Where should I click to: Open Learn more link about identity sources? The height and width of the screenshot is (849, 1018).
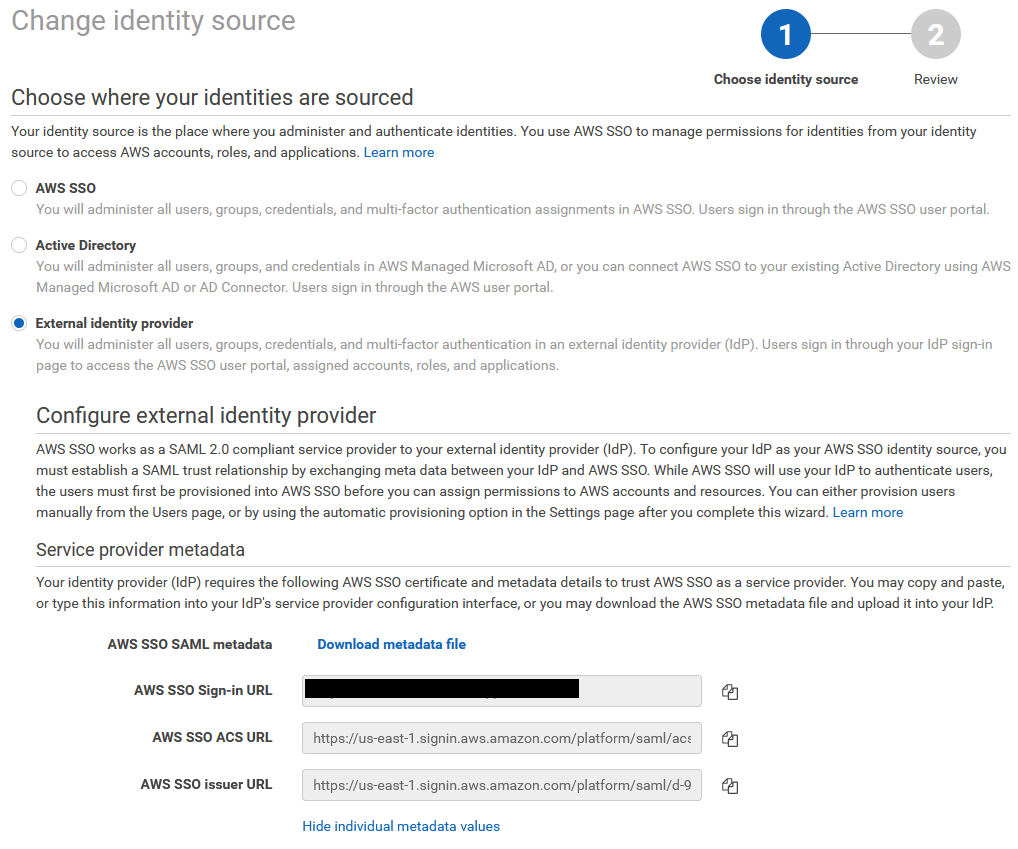coord(398,152)
